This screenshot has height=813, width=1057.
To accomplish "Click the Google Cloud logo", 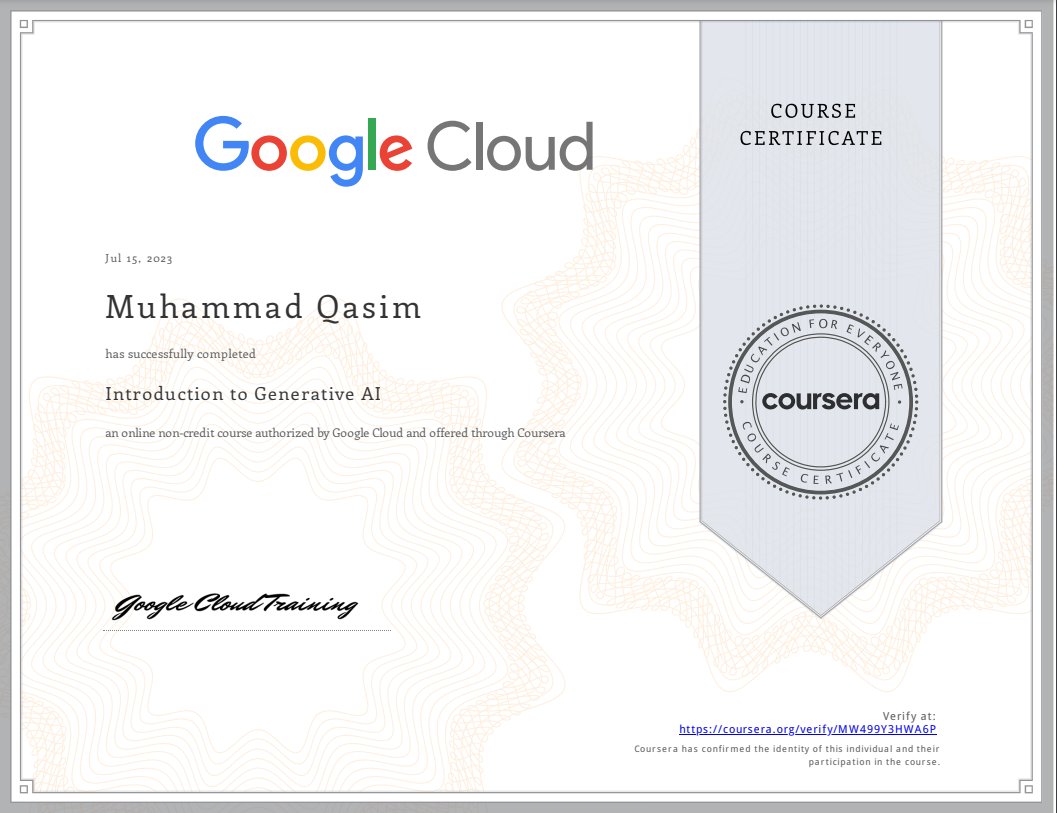I will 395,145.
